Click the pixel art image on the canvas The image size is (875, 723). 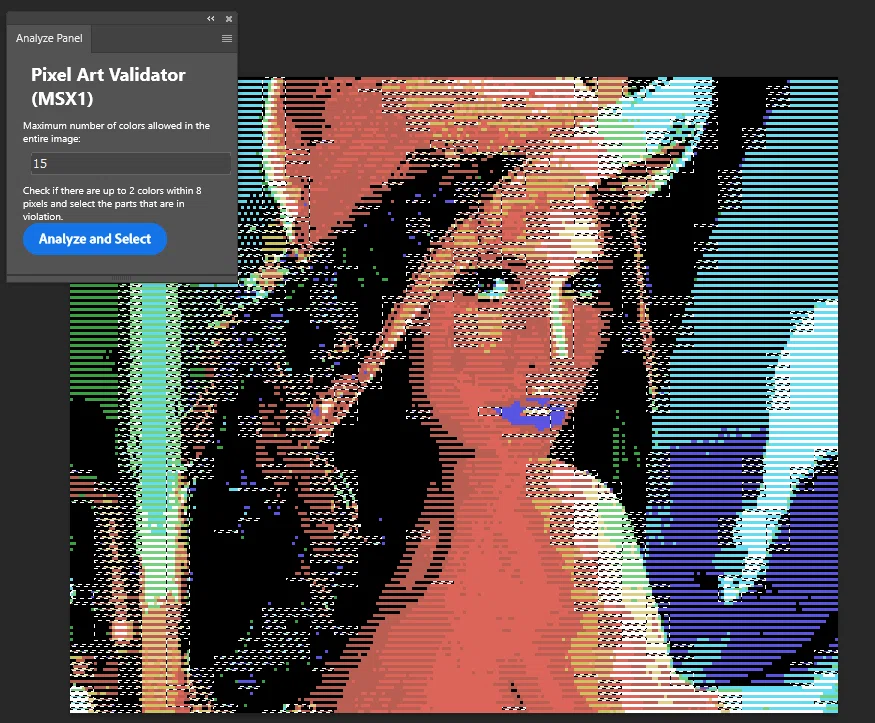[454, 395]
